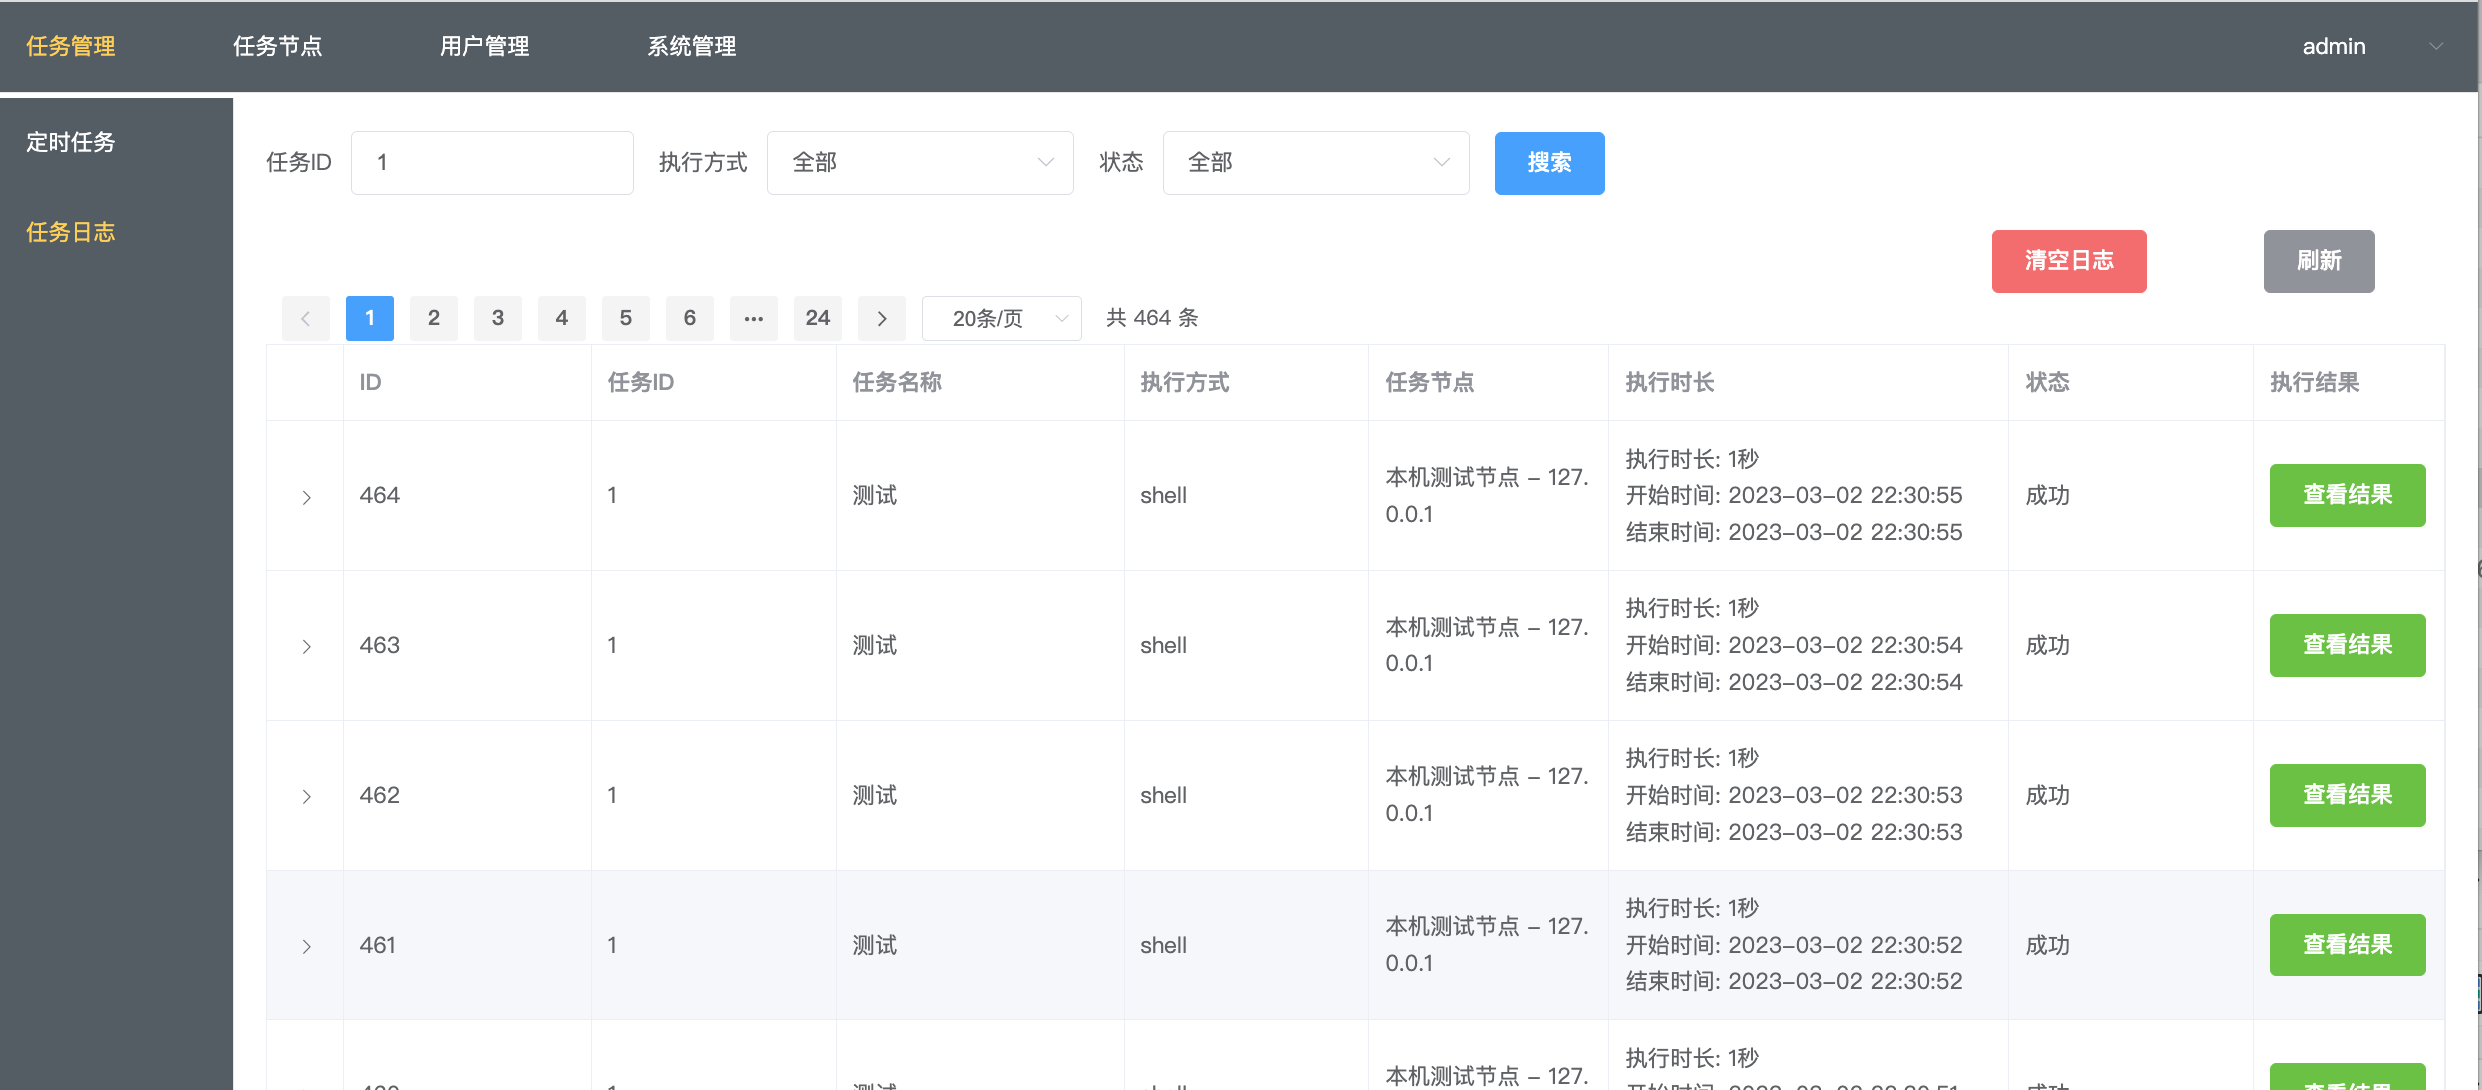The height and width of the screenshot is (1090, 2482).
Task: View result for log 463
Action: tap(2347, 645)
